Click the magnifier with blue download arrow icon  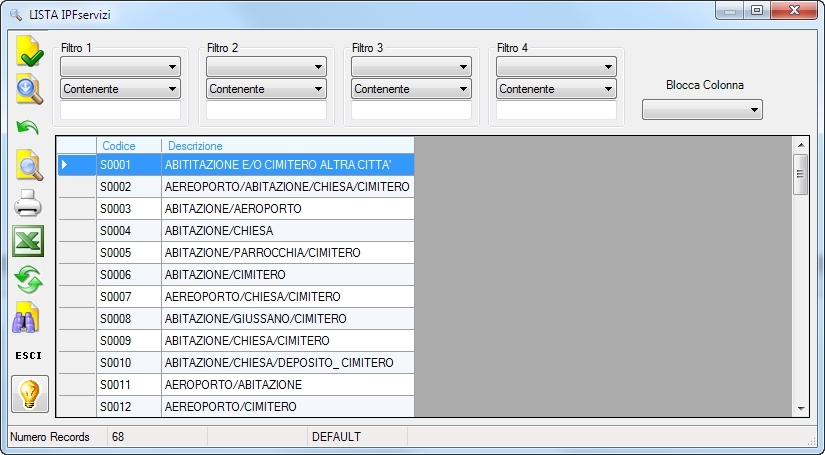[29, 89]
